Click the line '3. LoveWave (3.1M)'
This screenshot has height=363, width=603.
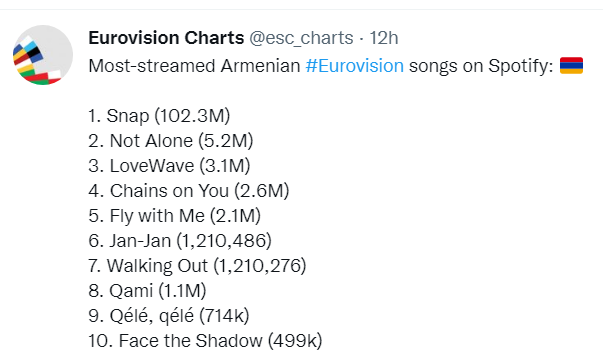click(169, 166)
